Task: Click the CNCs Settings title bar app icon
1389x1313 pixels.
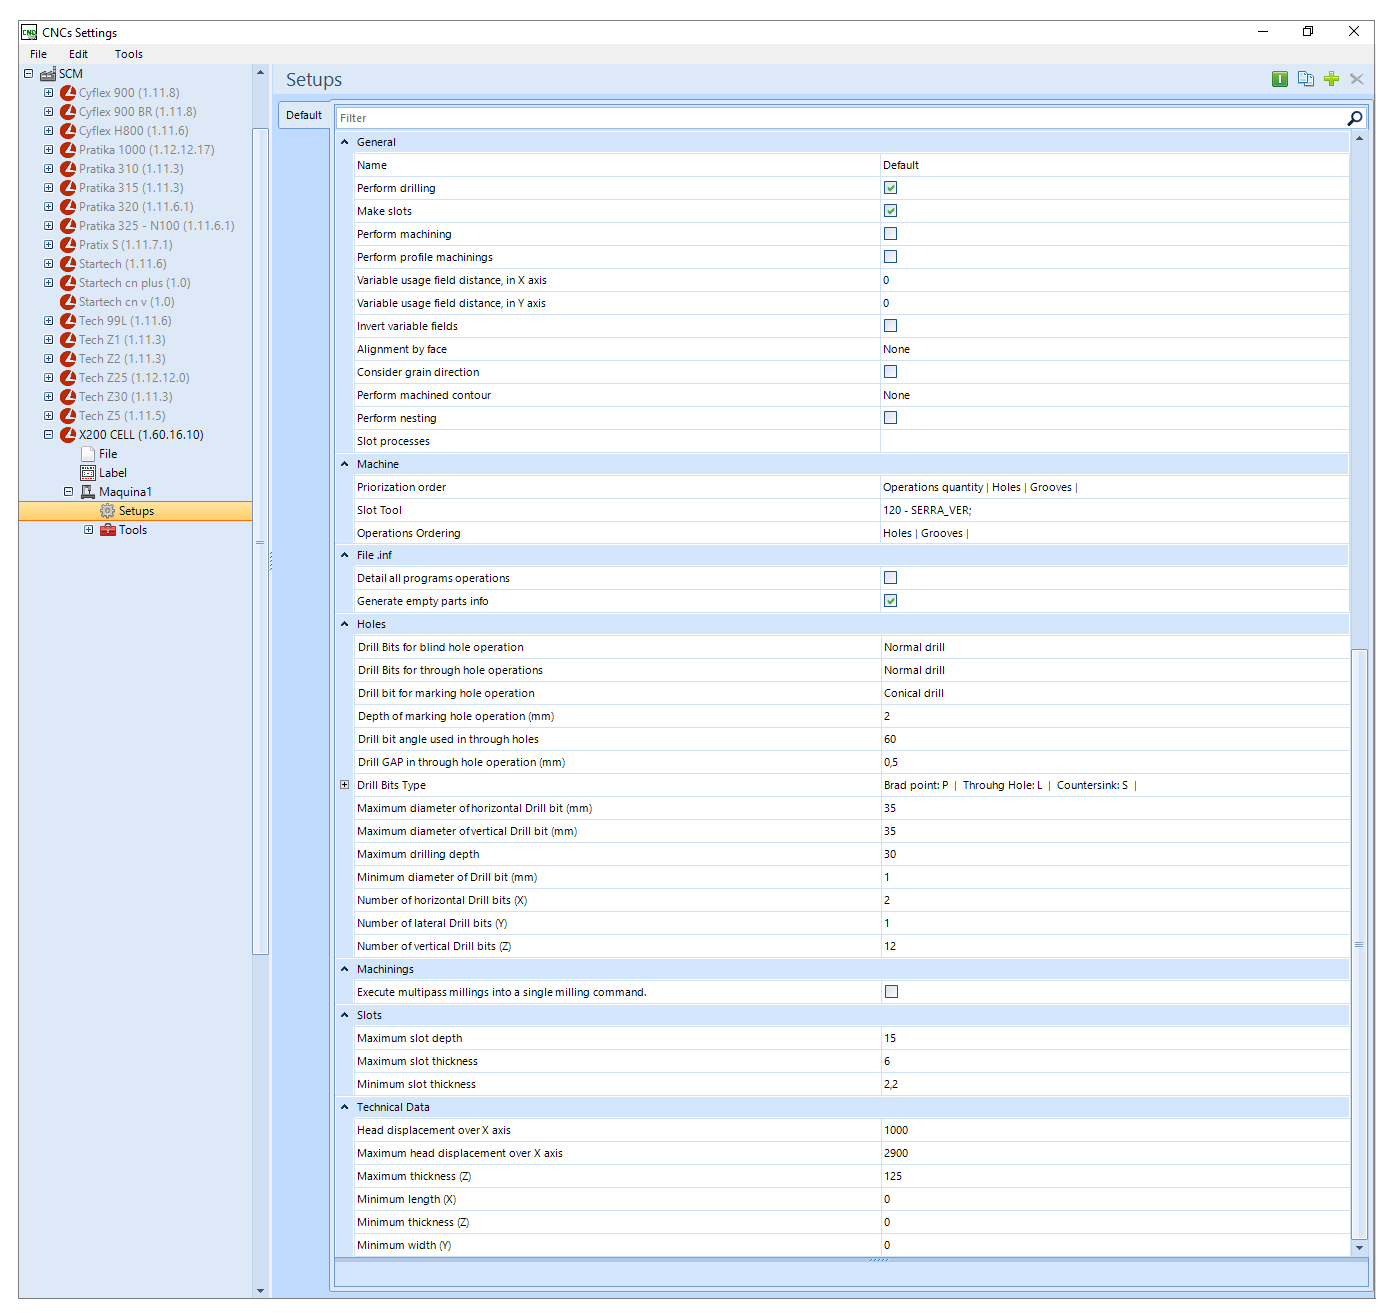Action: pos(29,32)
